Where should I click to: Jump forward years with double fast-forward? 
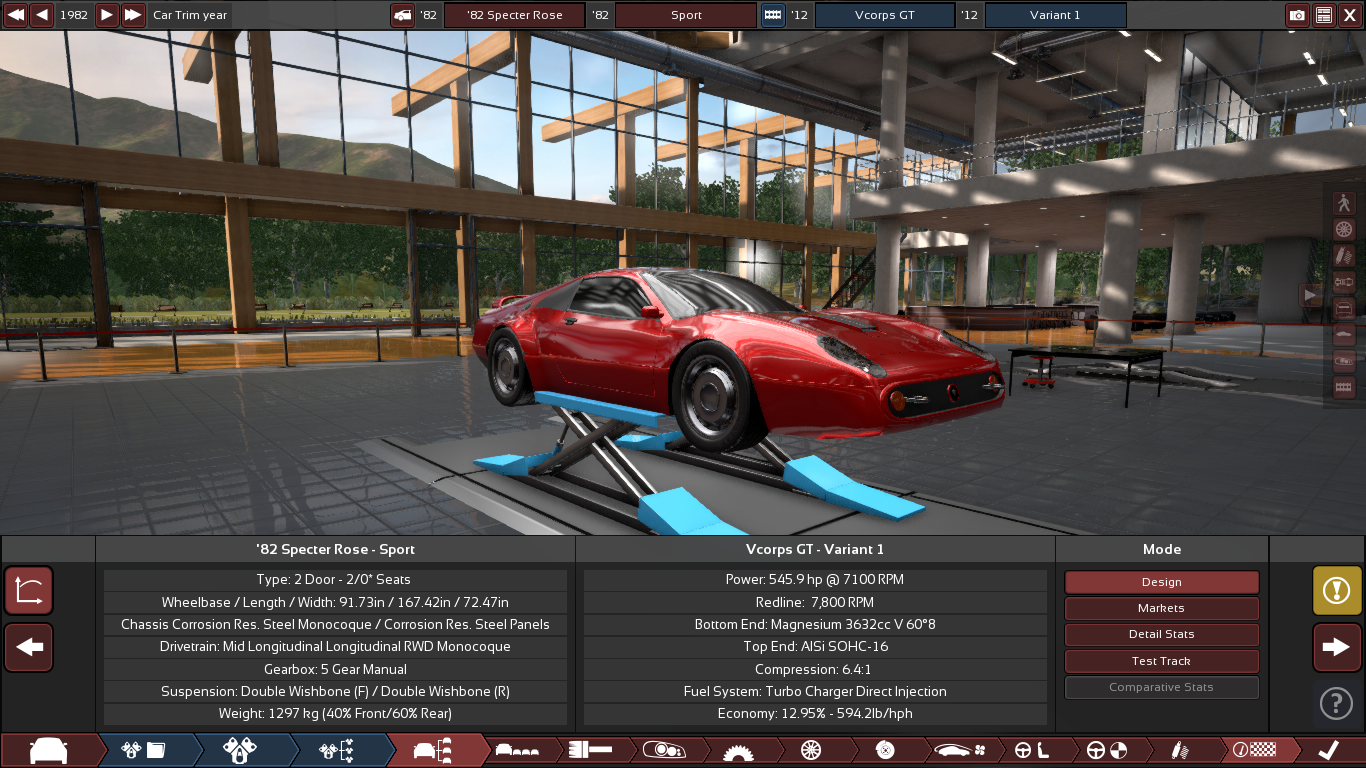134,15
